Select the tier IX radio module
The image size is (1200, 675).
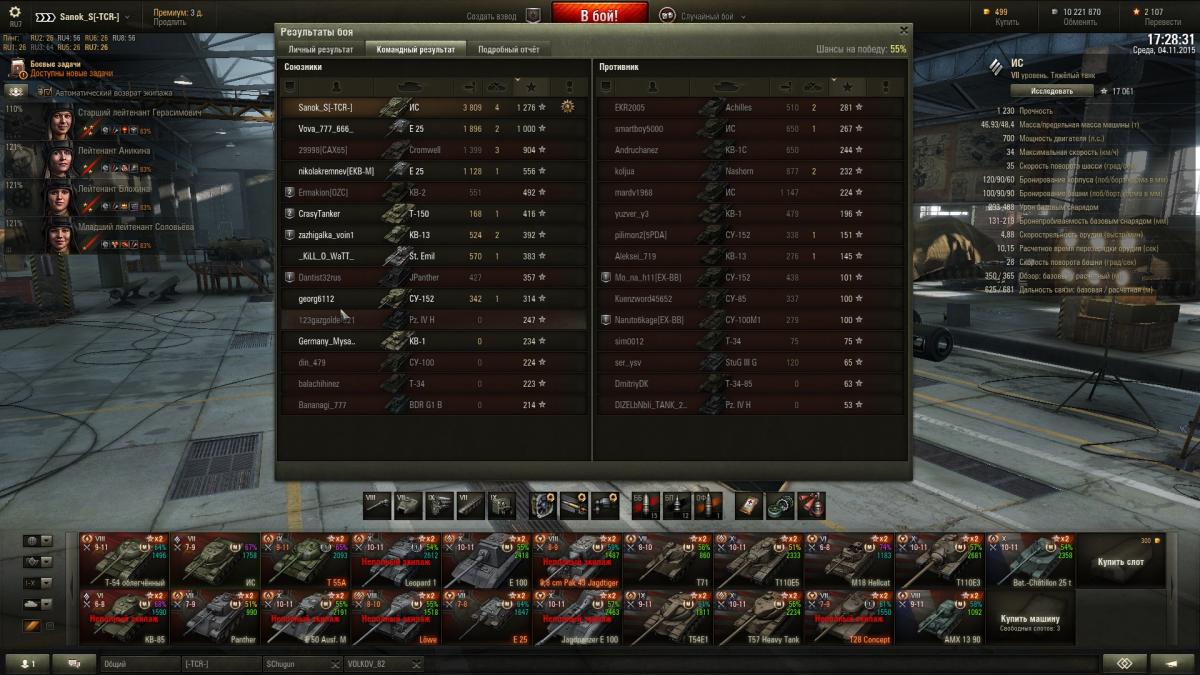point(501,505)
